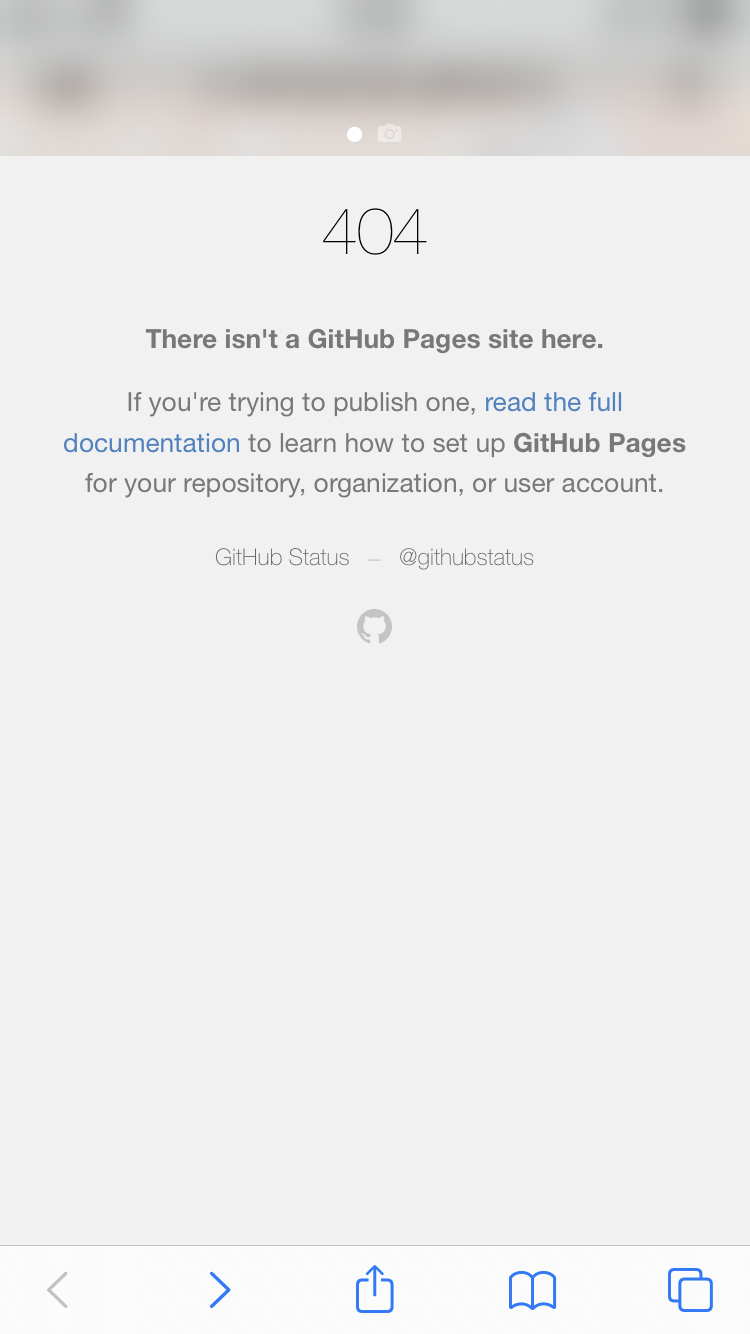Screen dimensions: 750x1334
Task: Follow the "read the full" link
Action: pos(554,402)
